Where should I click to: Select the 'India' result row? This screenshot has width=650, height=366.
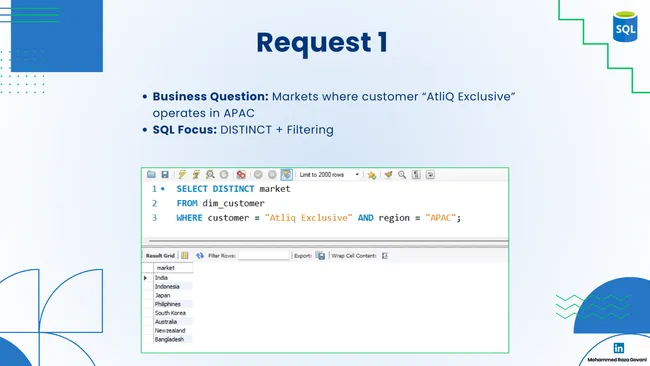(173, 278)
